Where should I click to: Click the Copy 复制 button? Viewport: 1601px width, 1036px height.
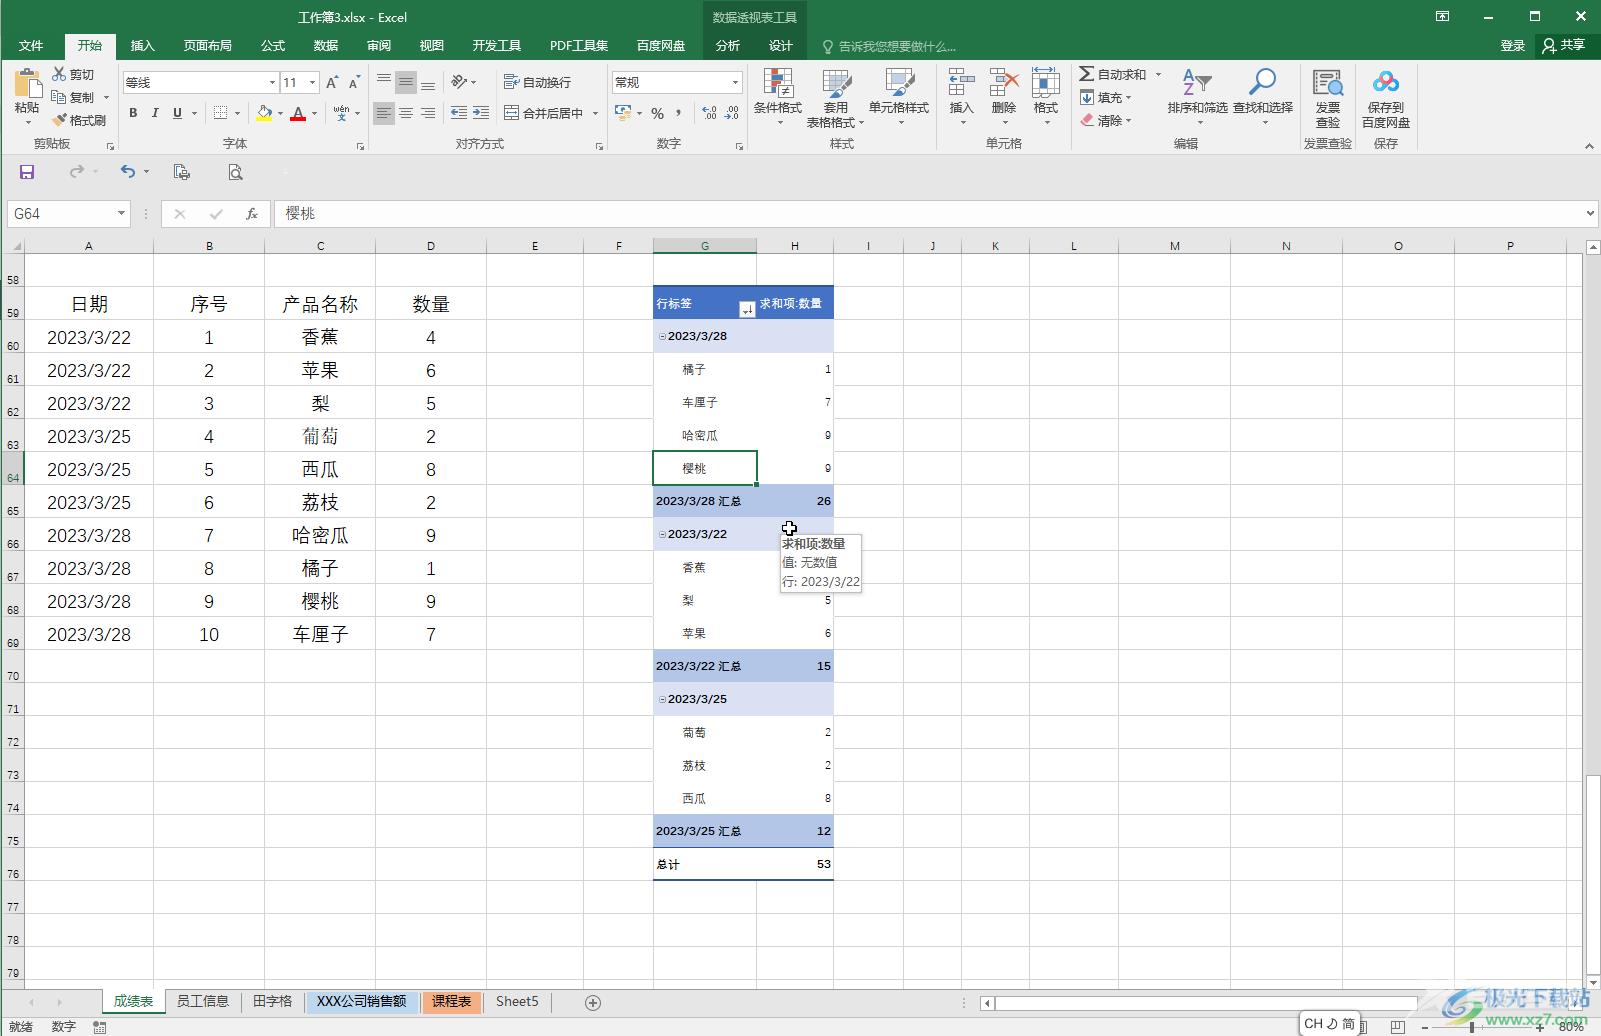pyautogui.click(x=73, y=97)
